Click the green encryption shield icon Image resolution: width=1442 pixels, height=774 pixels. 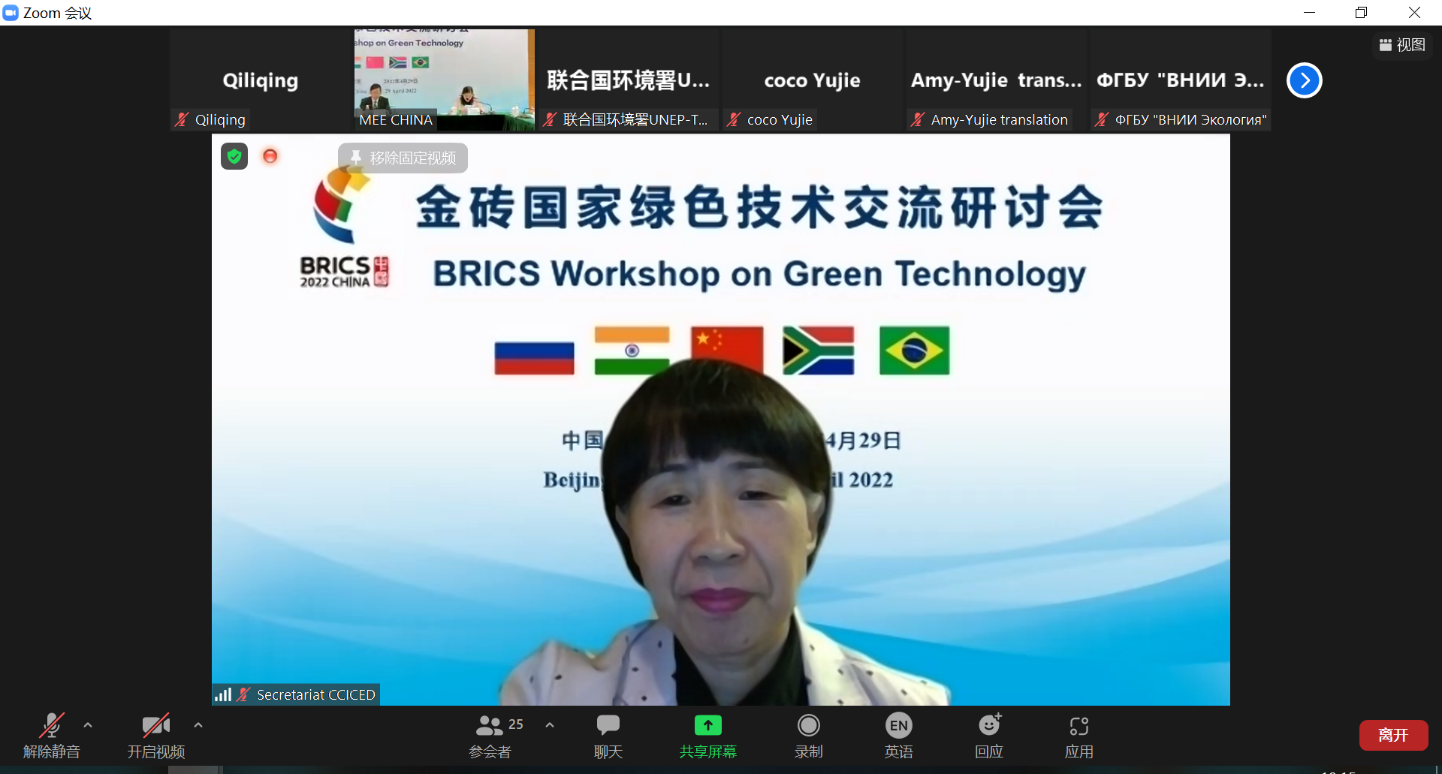pos(234,156)
